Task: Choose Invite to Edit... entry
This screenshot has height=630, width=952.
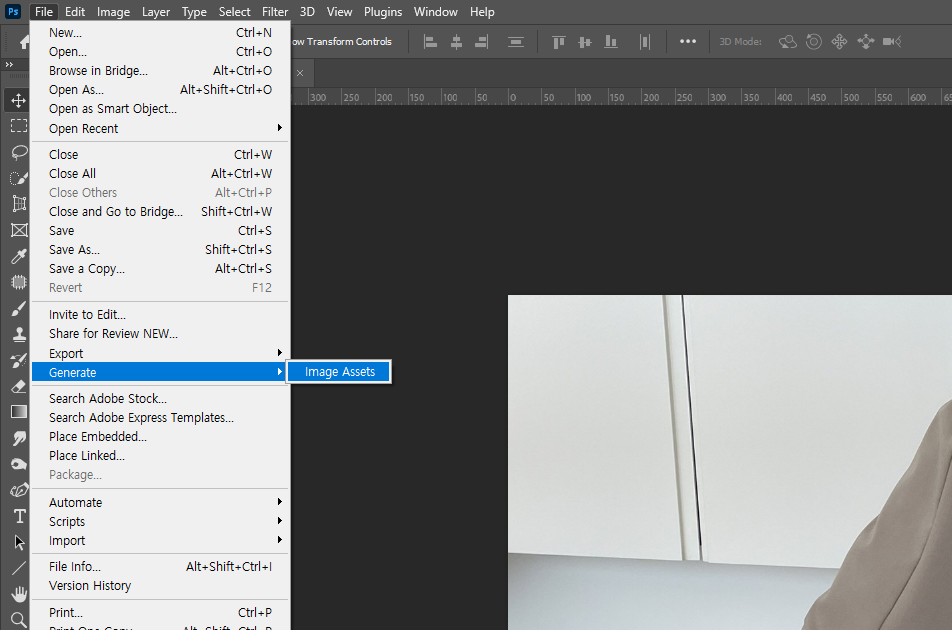Action: point(160,314)
